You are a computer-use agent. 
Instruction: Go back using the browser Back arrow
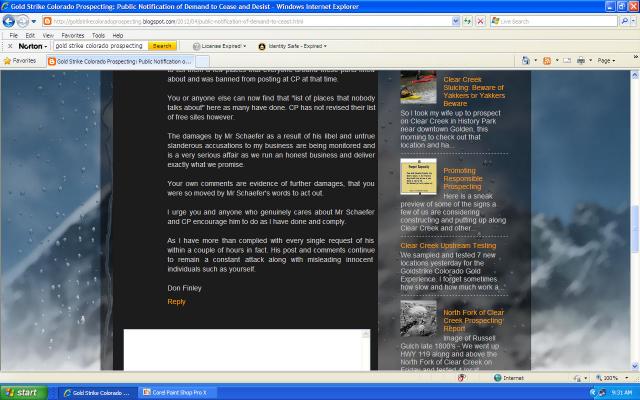tap(9, 21)
